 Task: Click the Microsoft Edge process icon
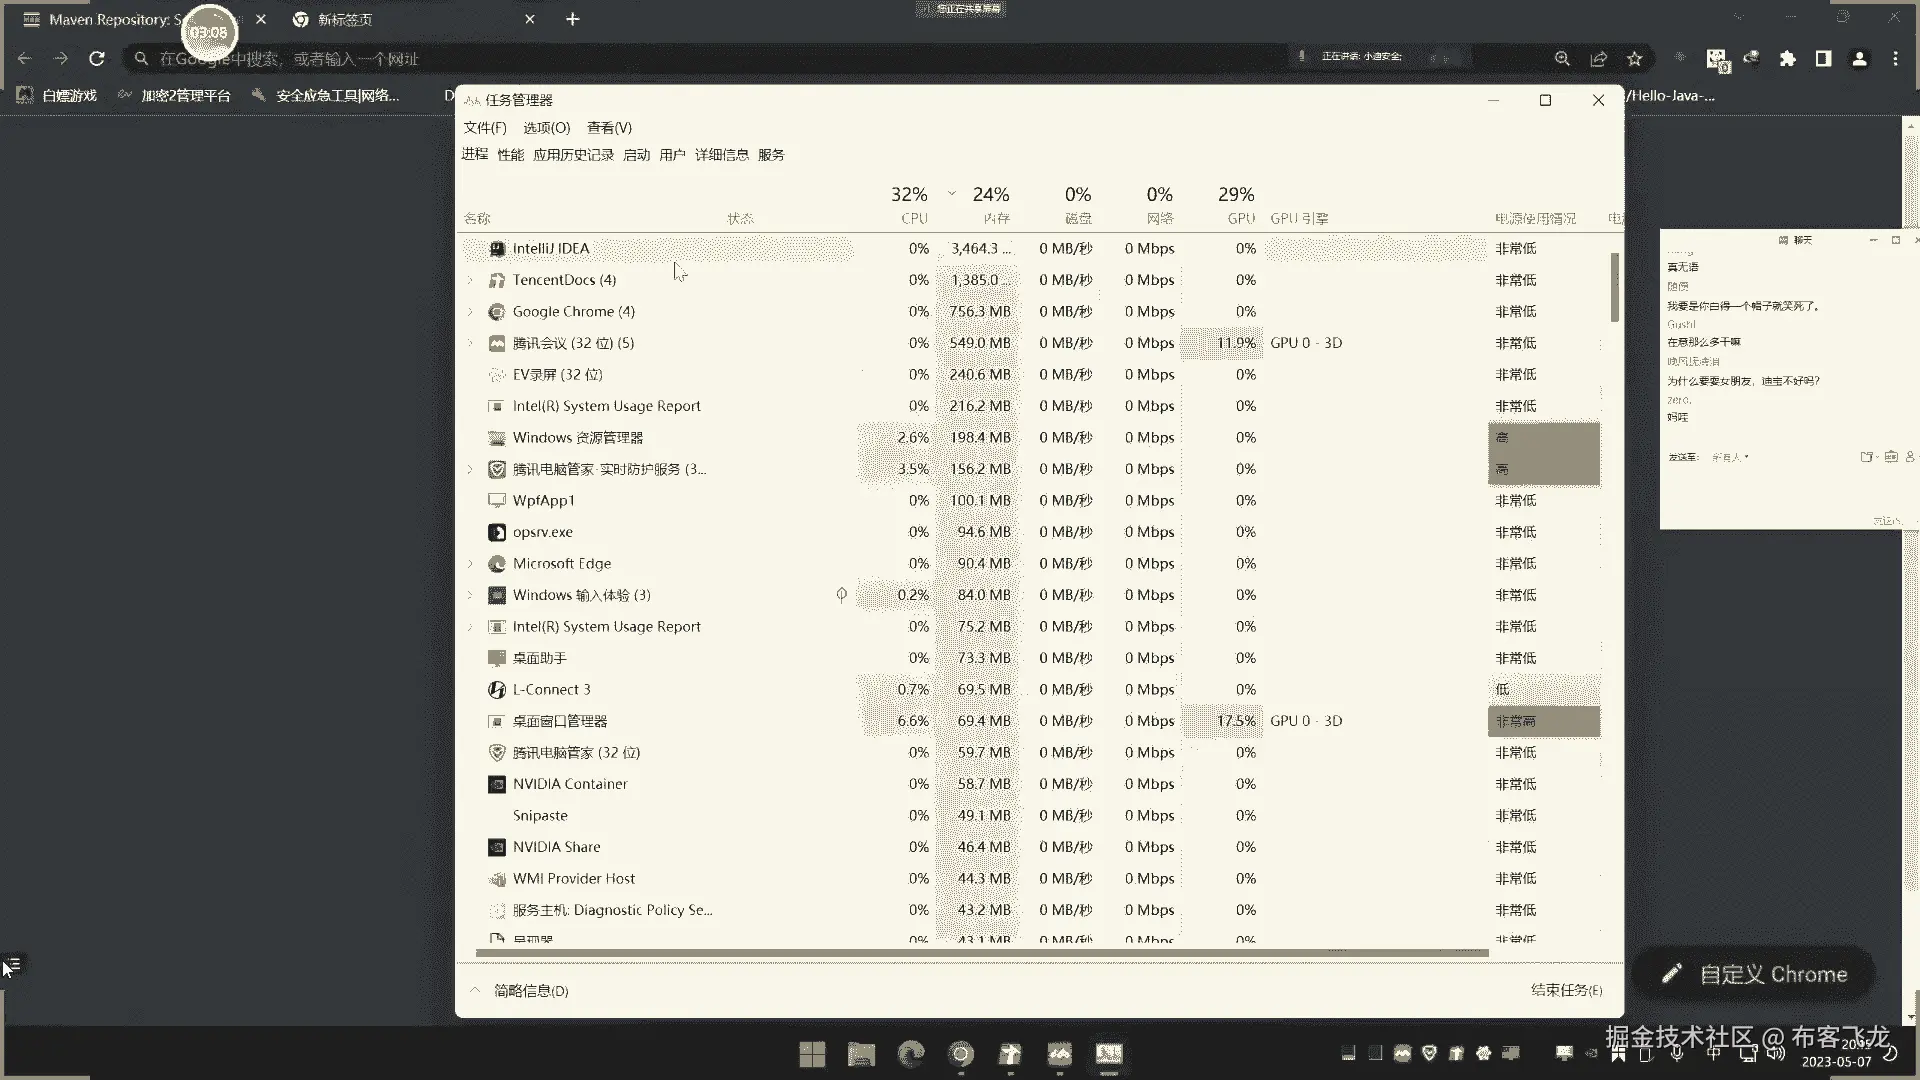(x=497, y=564)
